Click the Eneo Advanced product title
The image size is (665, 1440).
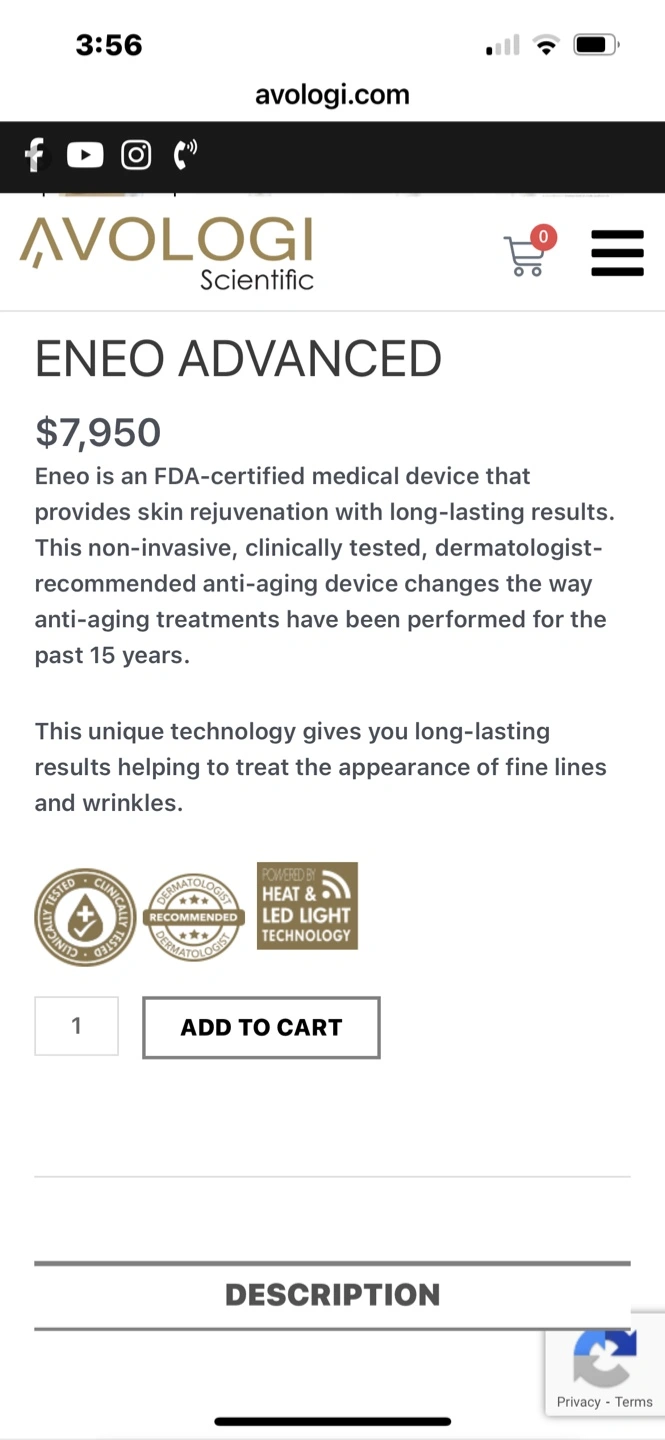pos(238,359)
